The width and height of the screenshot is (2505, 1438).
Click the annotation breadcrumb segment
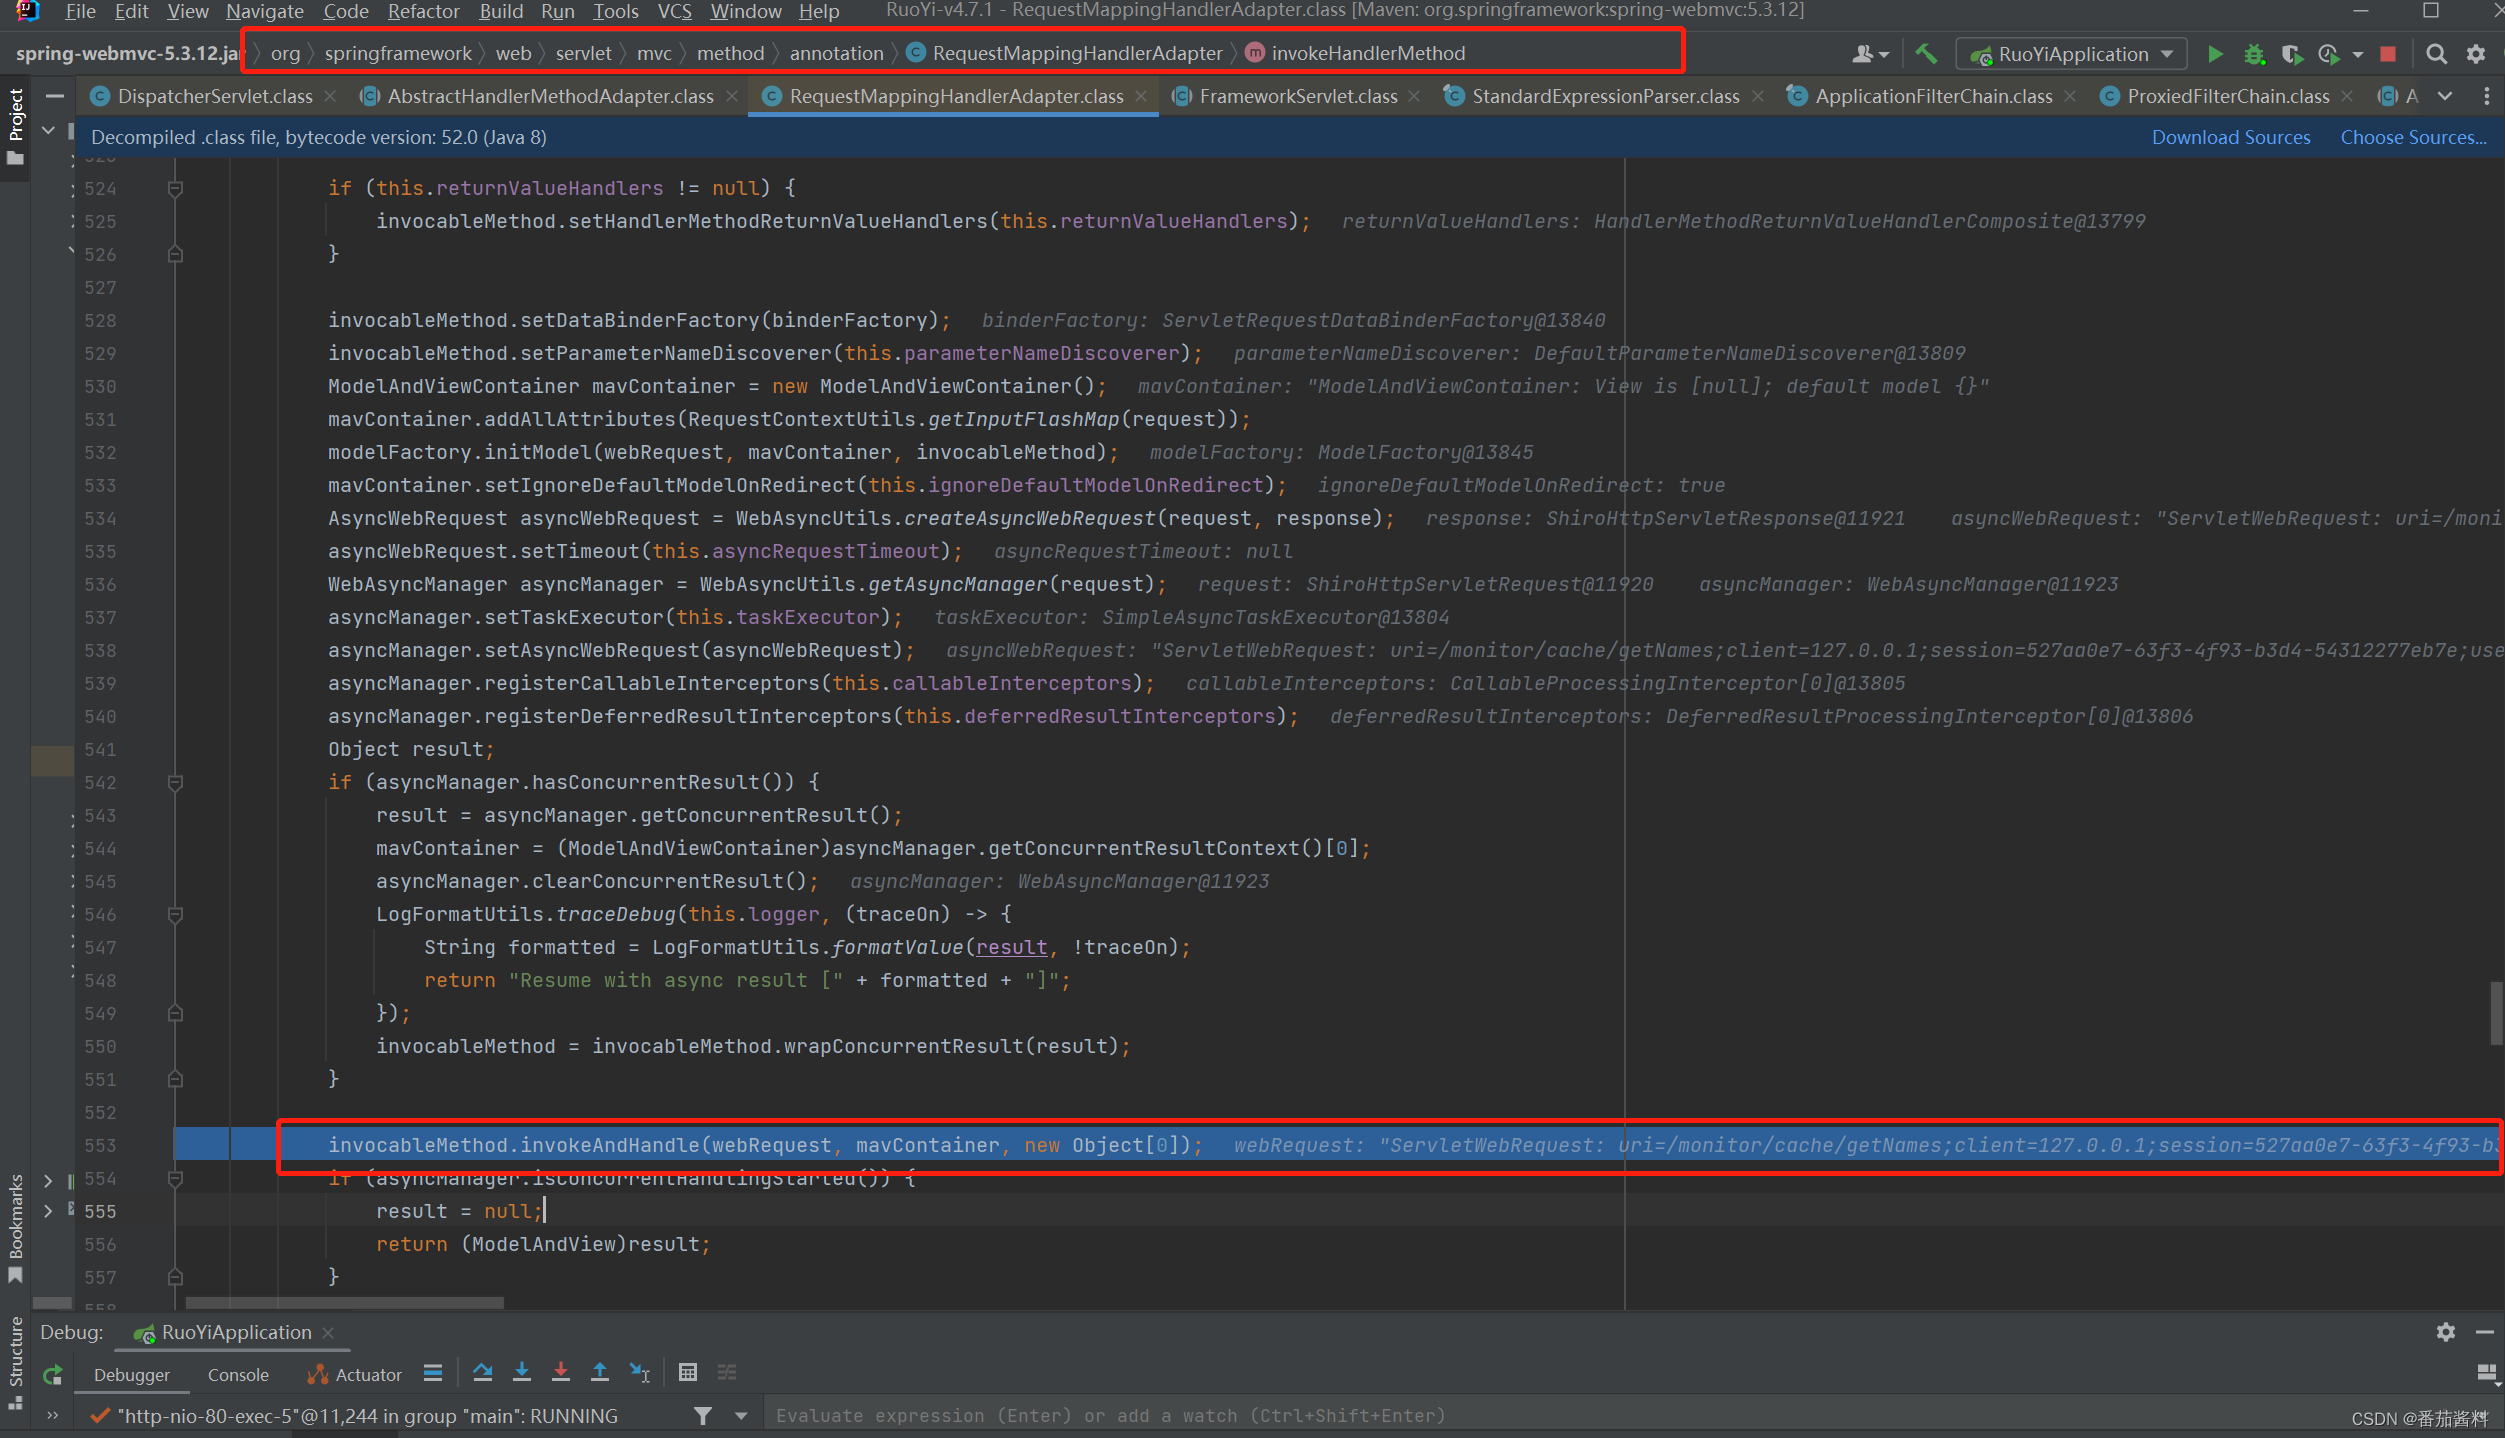click(836, 53)
